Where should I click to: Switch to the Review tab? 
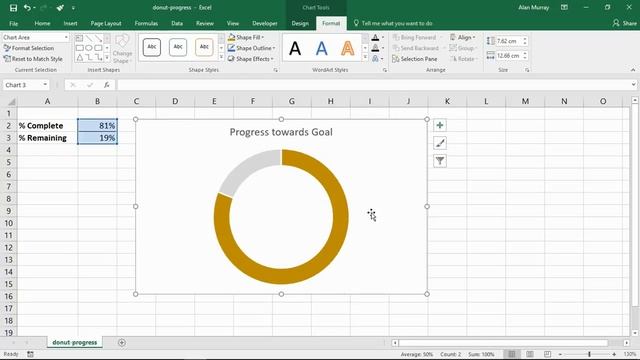coord(204,24)
